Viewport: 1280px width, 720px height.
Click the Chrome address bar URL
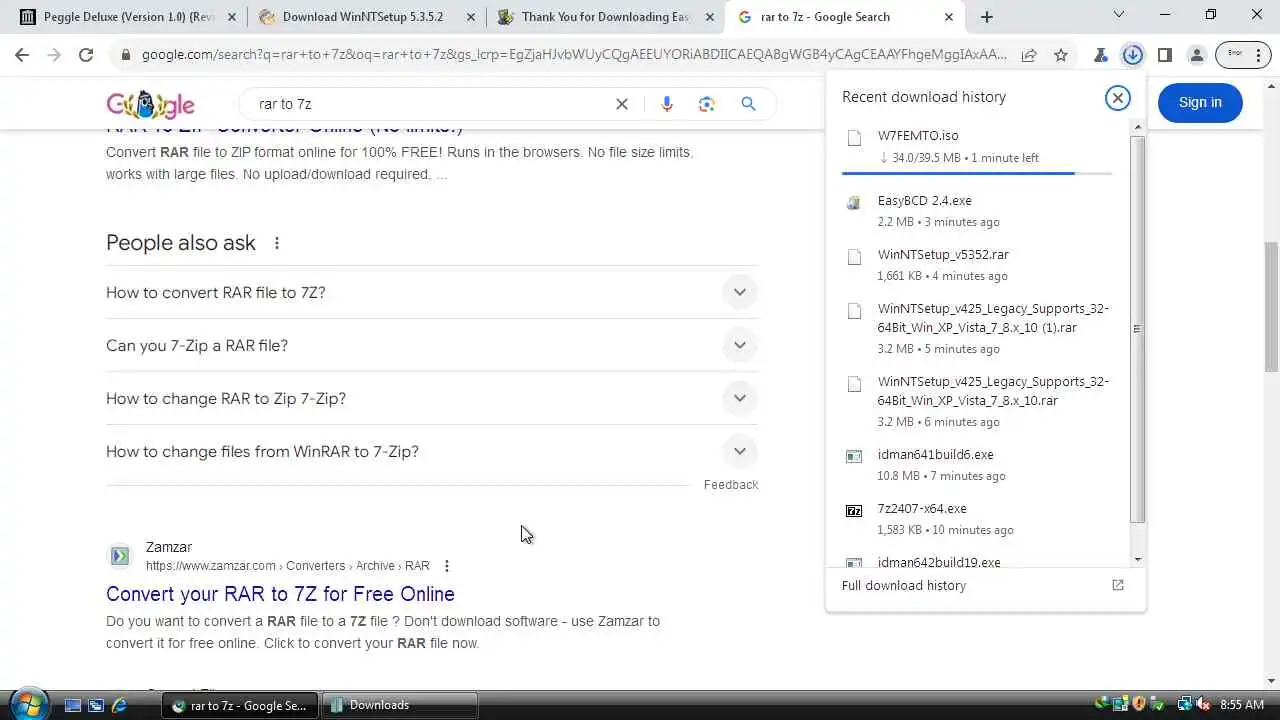click(574, 56)
